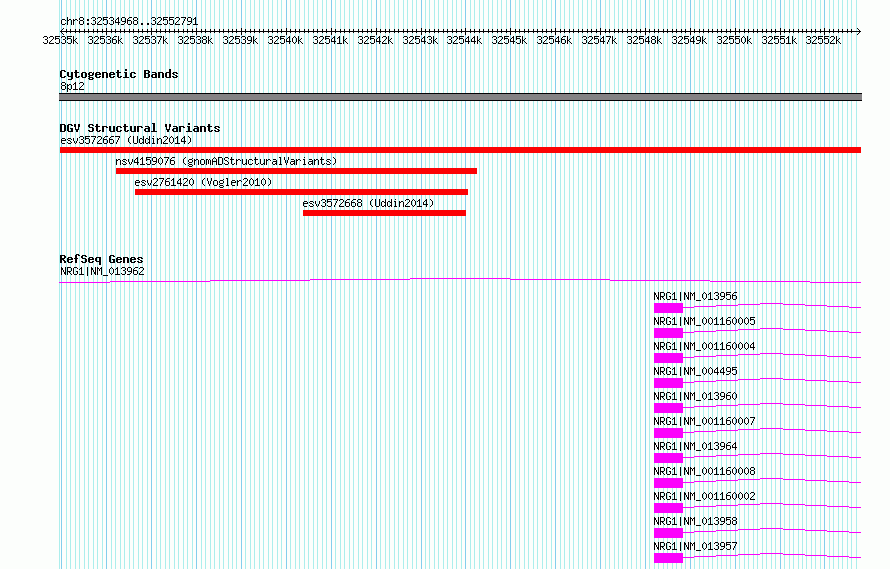The height and width of the screenshot is (569, 890).
Task: Click the DGV Structural Variants track title
Action: pyautogui.click(x=140, y=128)
